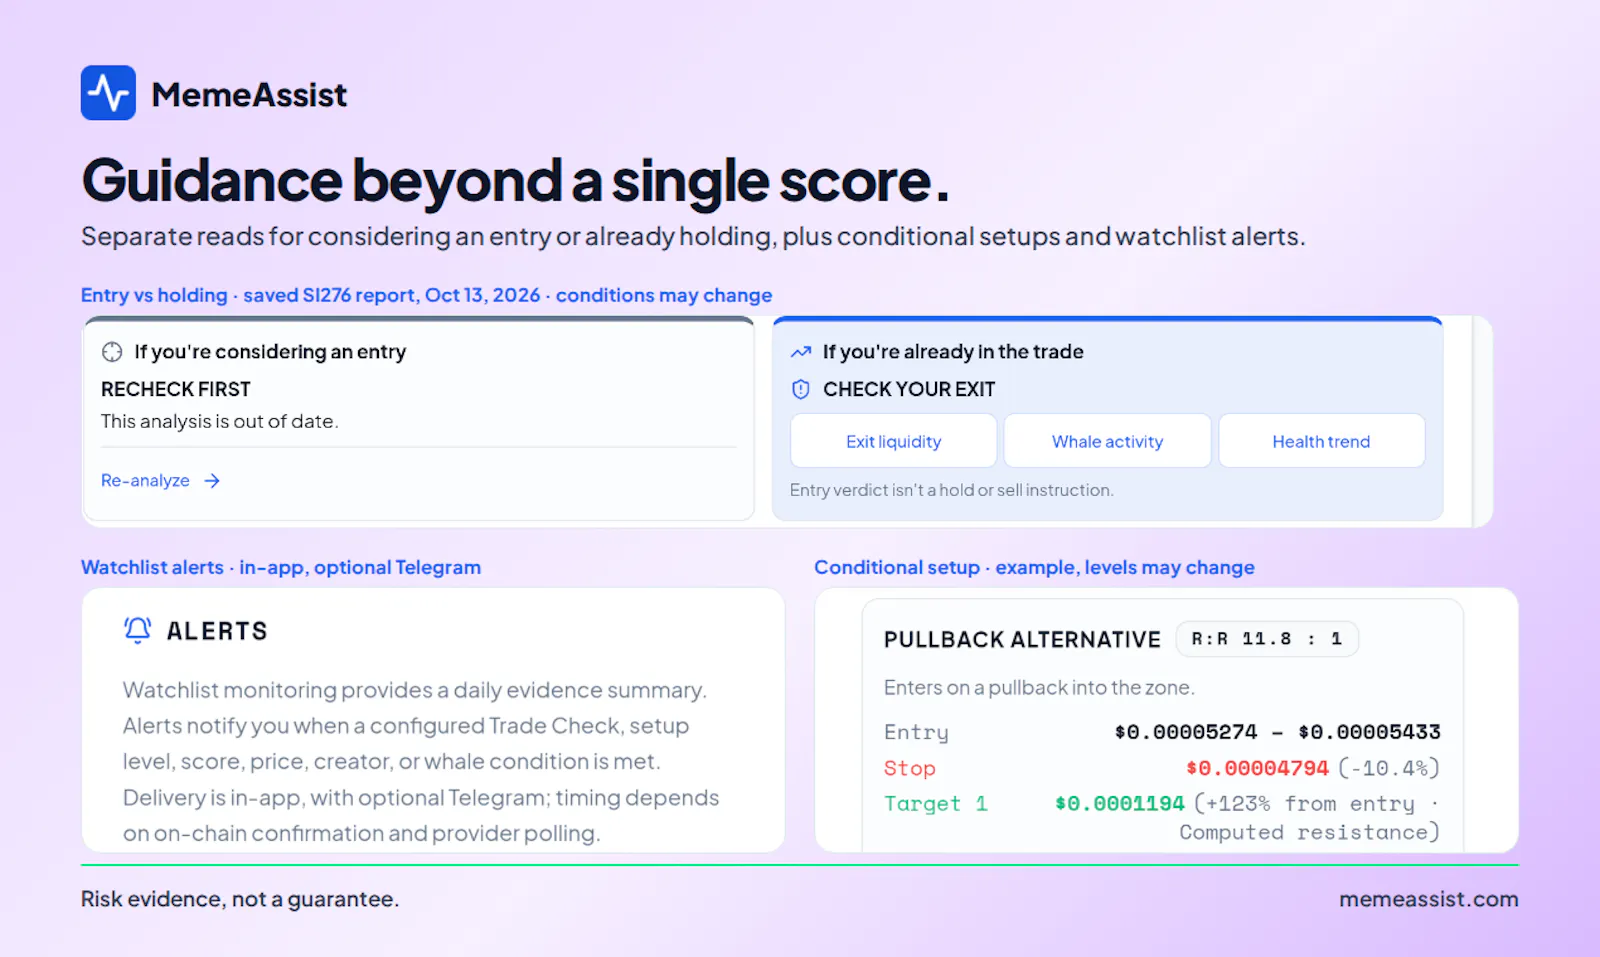Click the MemeAssist brand name text
The image size is (1600, 957).
[x=249, y=95]
